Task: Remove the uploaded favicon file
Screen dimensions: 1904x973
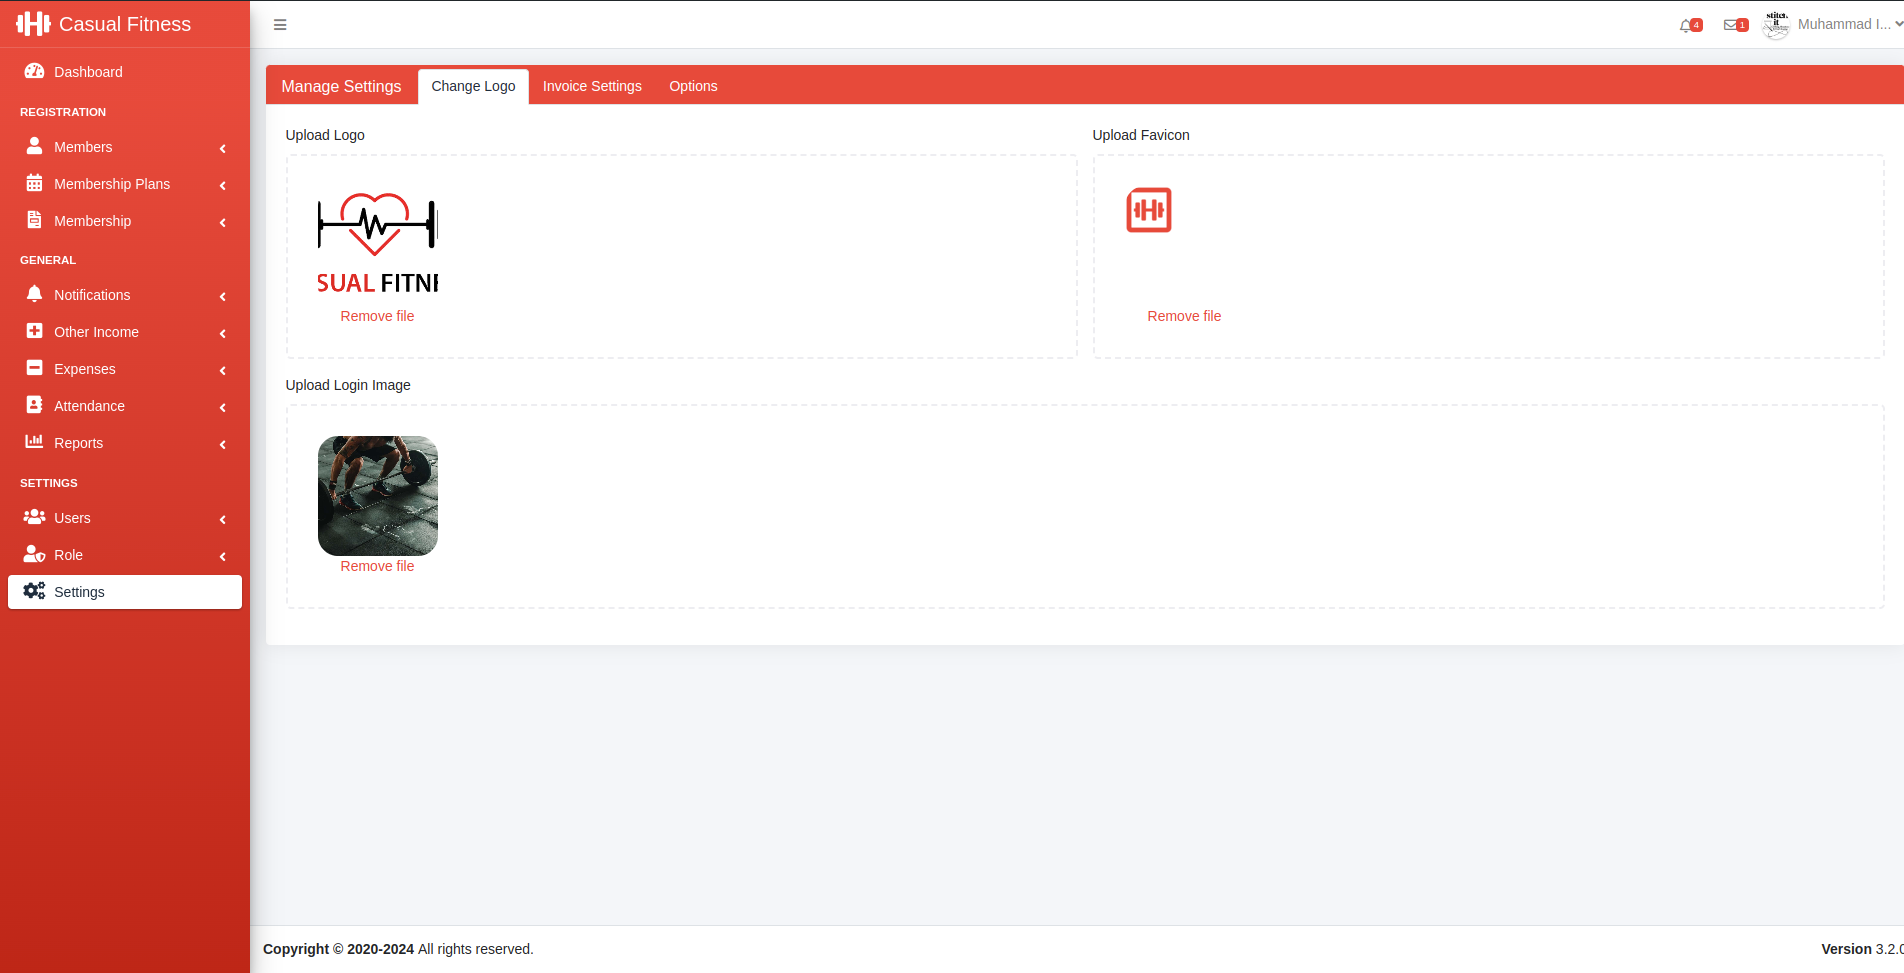Action: click(x=1184, y=315)
